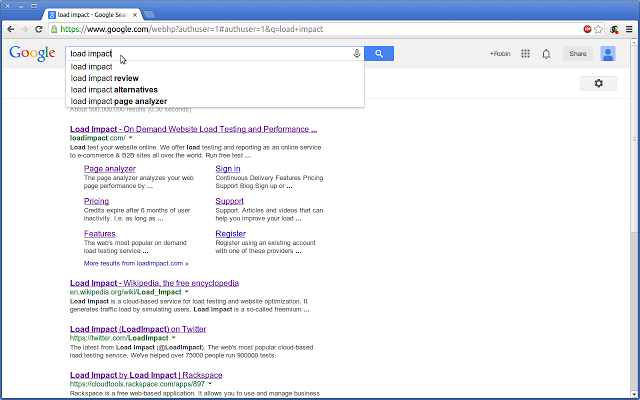Open Load Impact by Rackspace result
This screenshot has width=640, height=400.
click(x=146, y=375)
